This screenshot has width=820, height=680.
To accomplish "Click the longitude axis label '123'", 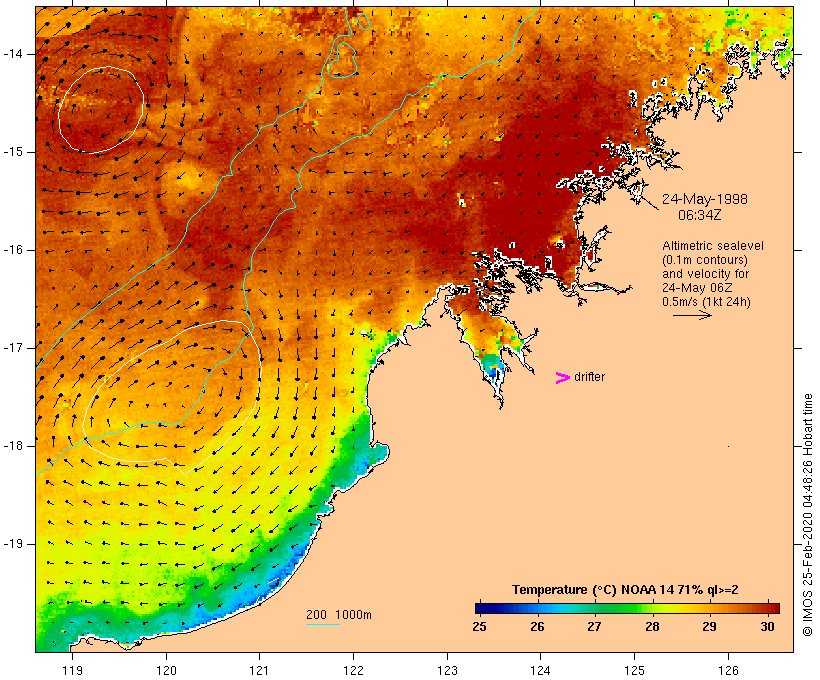I will [x=447, y=670].
